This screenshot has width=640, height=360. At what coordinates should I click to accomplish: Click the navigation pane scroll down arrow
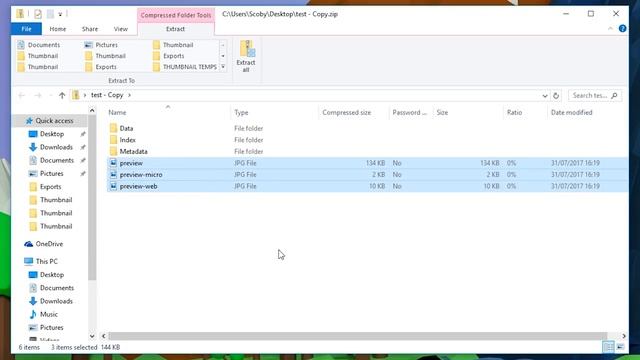(92, 336)
